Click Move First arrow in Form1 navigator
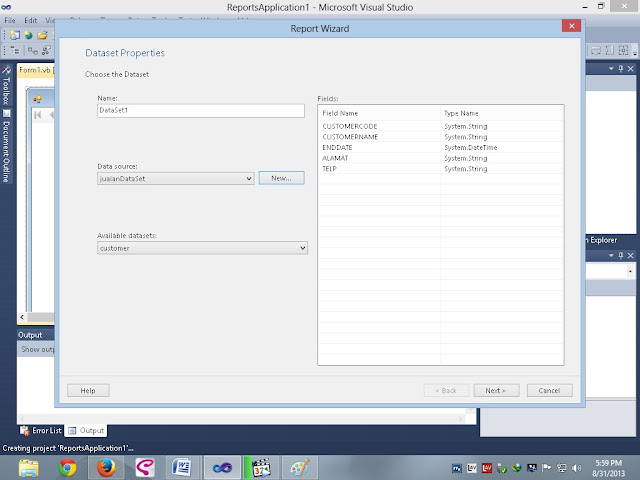 38,115
